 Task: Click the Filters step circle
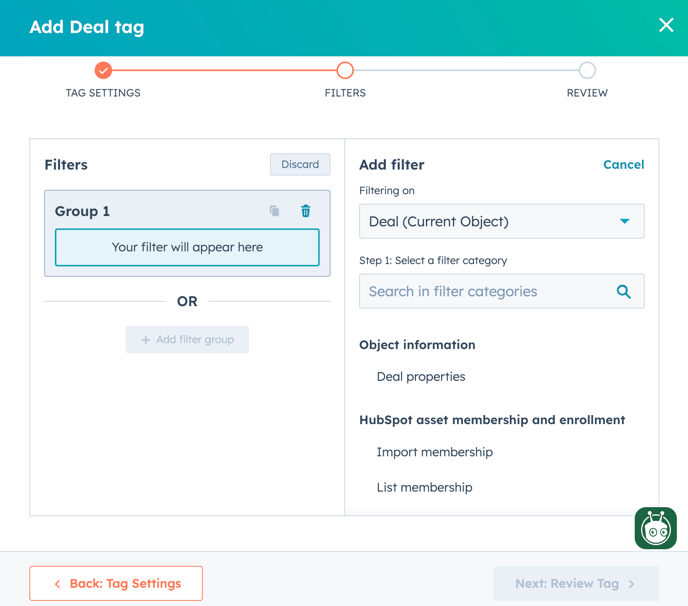point(345,70)
